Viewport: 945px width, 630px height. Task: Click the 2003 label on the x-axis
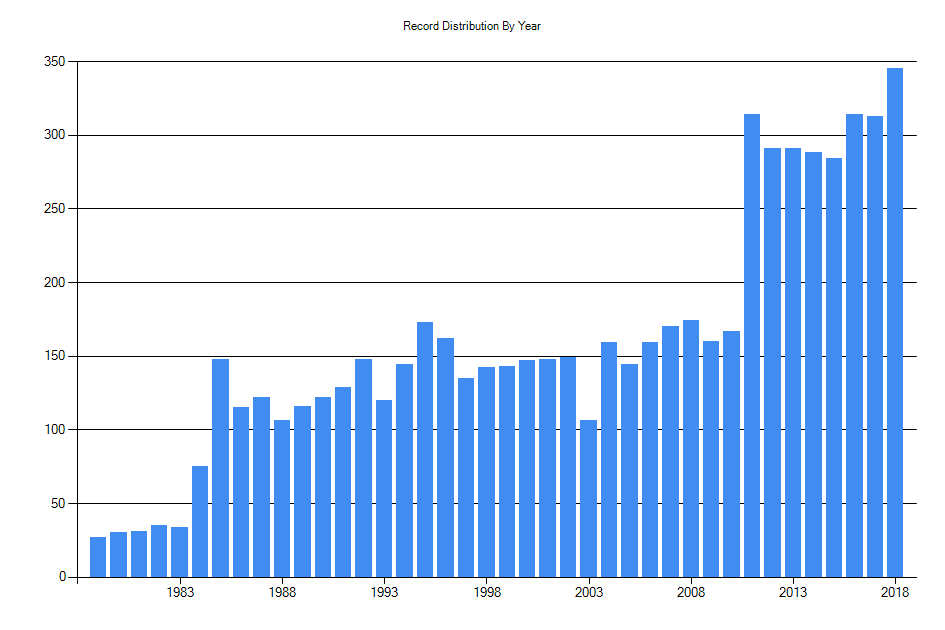(588, 592)
